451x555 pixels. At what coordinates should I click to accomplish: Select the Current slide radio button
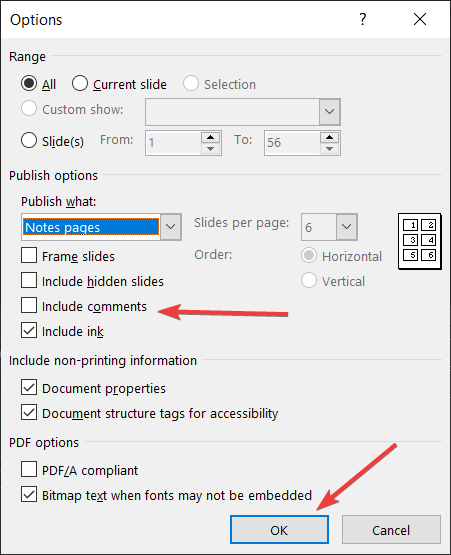[x=80, y=84]
